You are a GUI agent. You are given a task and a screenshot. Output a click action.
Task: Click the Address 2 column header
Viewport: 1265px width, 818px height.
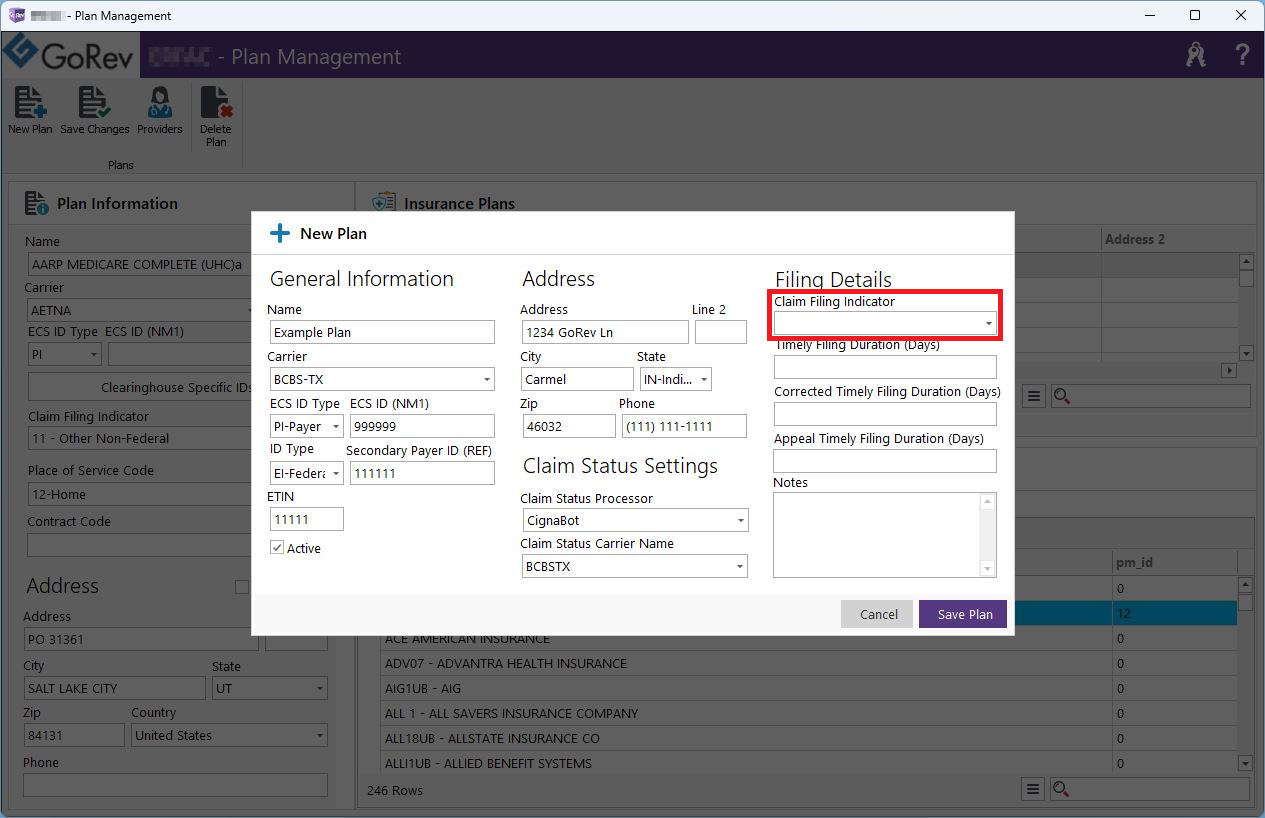[1169, 239]
